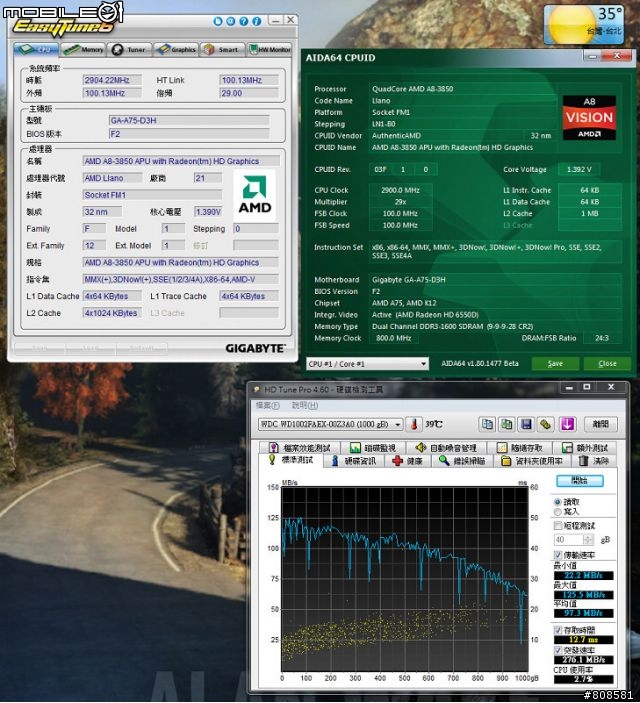The height and width of the screenshot is (703, 640).
Task: Switch to the CPU tab in EasyTune6
Action: 36,49
